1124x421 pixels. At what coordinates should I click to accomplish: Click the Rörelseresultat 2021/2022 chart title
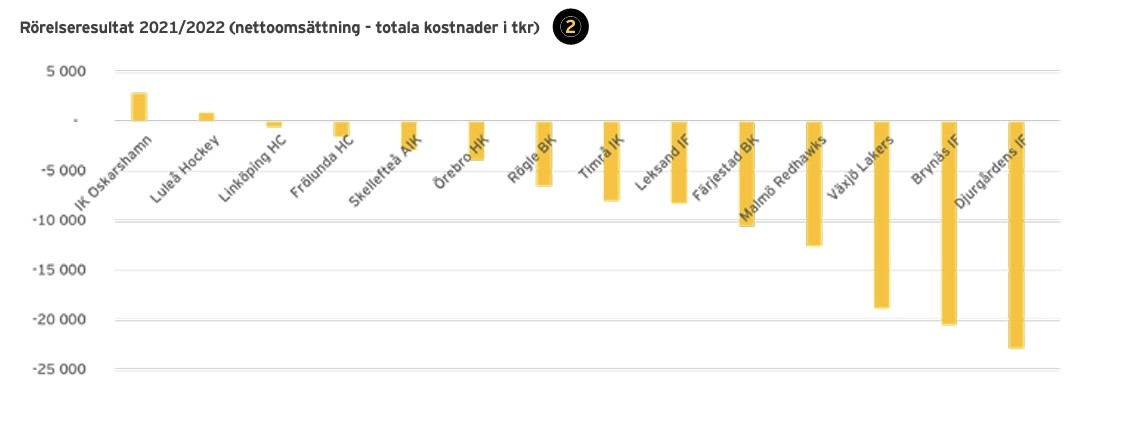coord(280,29)
